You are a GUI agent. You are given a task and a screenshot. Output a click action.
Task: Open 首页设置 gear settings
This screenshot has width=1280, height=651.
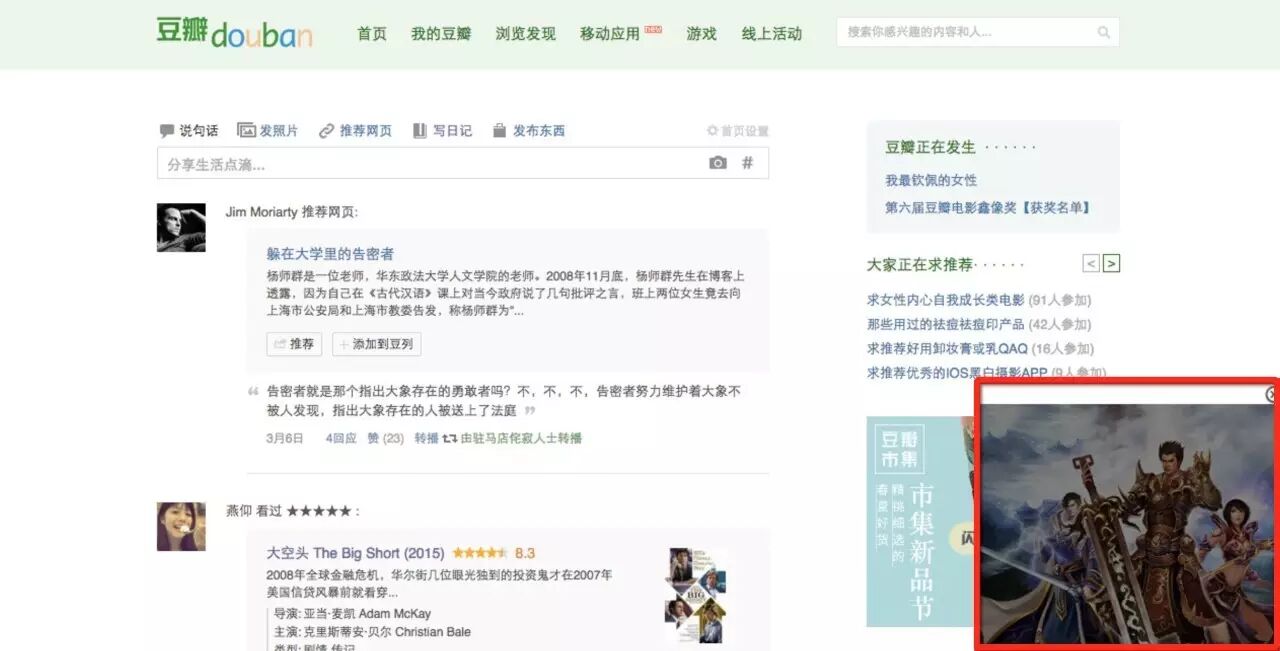coord(738,131)
